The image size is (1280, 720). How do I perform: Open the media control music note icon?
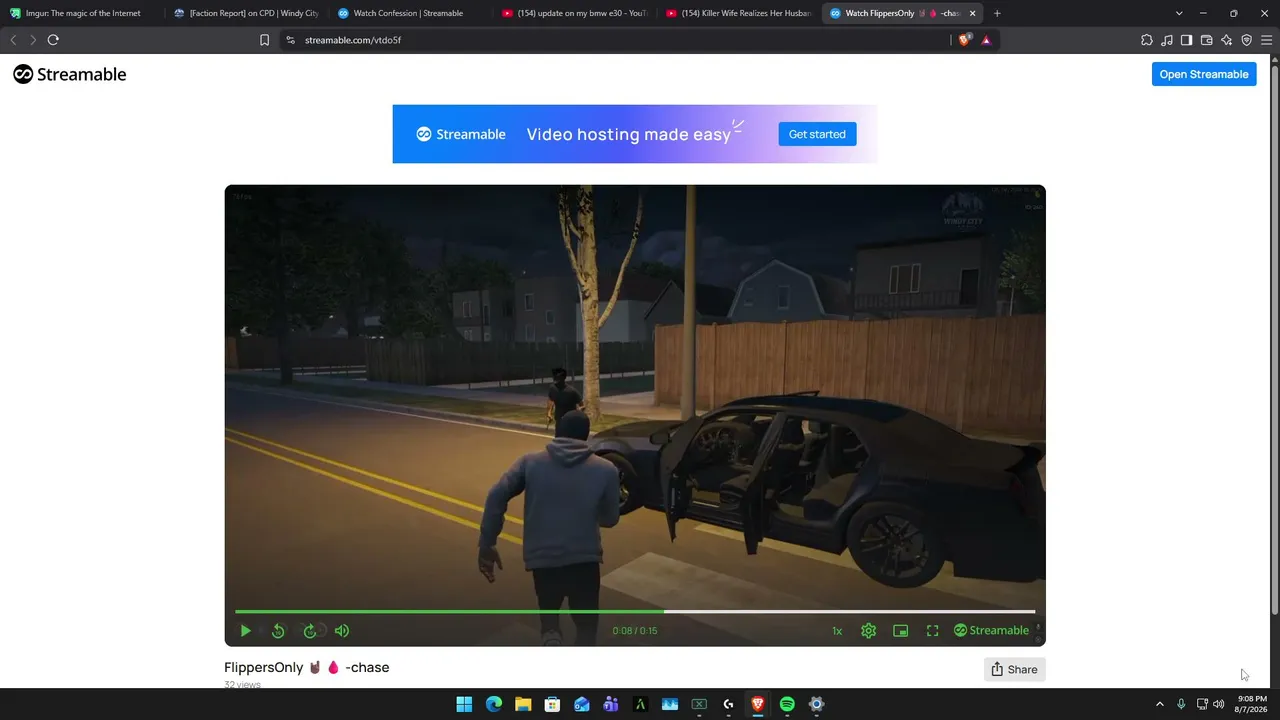[1167, 40]
